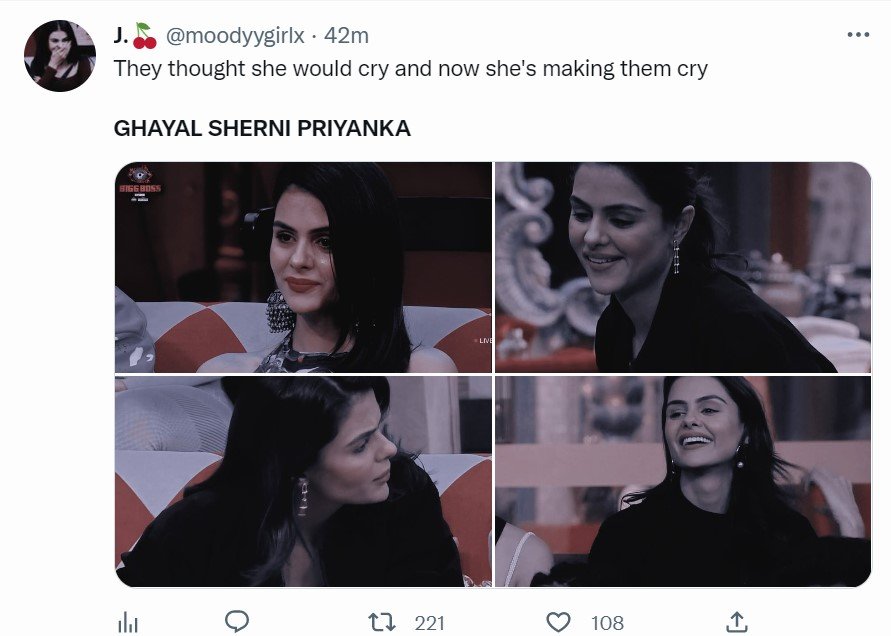
Task: Click the reply speech bubble icon
Action: [236, 622]
